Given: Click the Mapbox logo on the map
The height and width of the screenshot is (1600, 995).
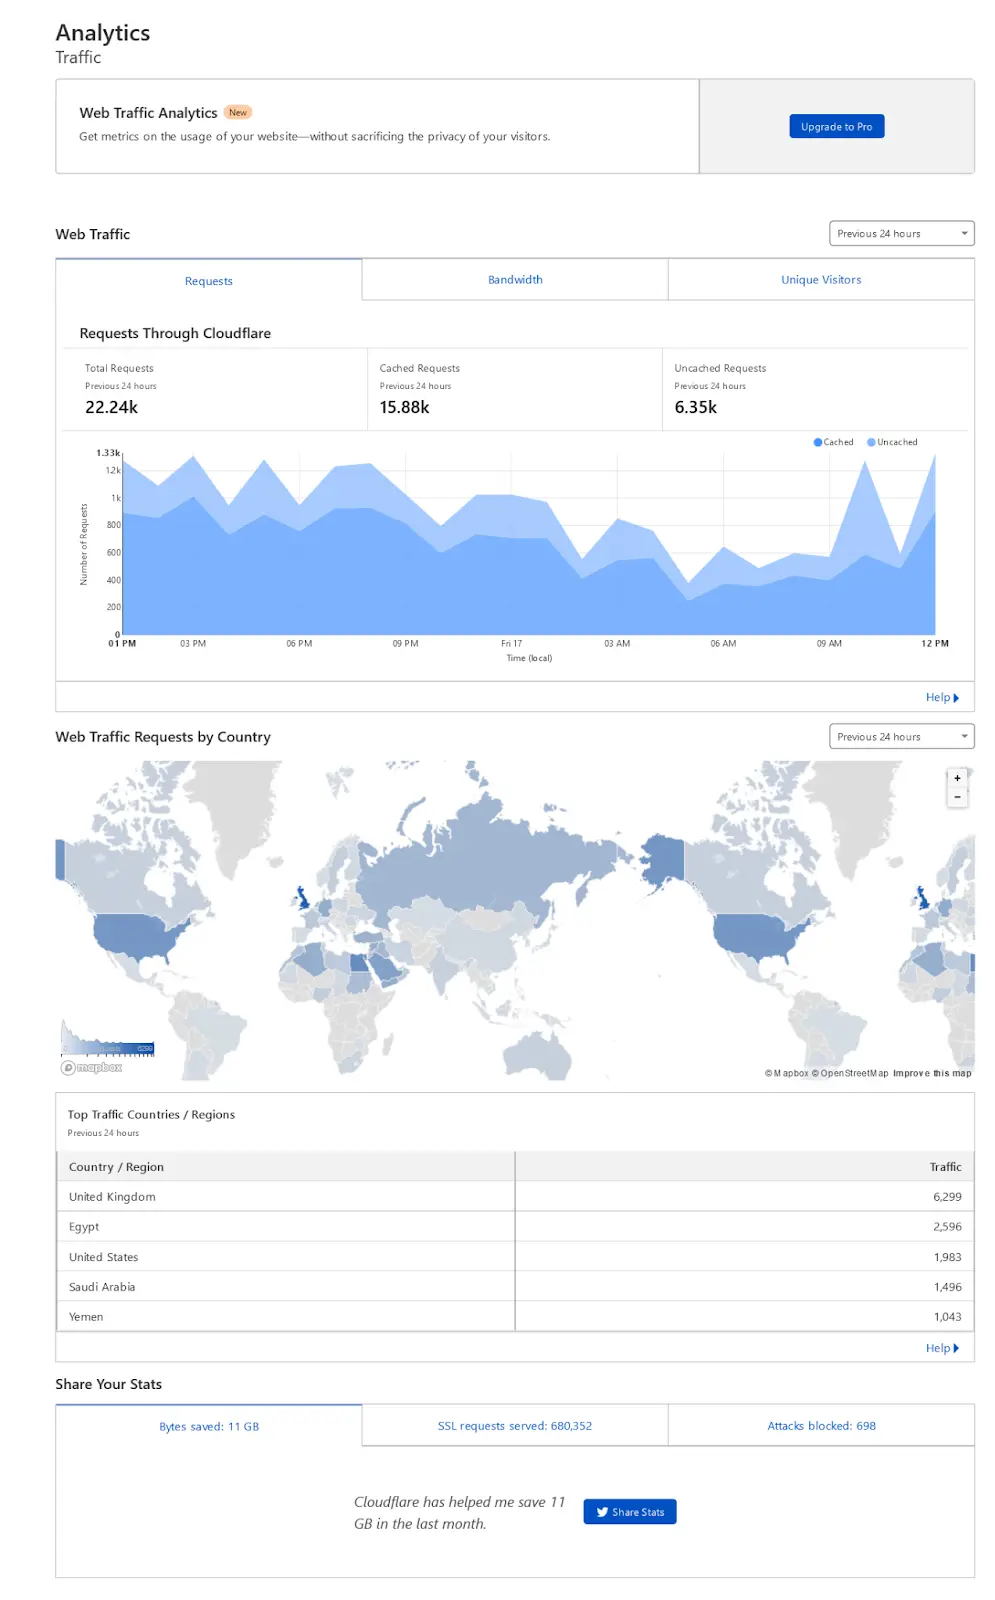Looking at the screenshot, I should pyautogui.click(x=92, y=1067).
